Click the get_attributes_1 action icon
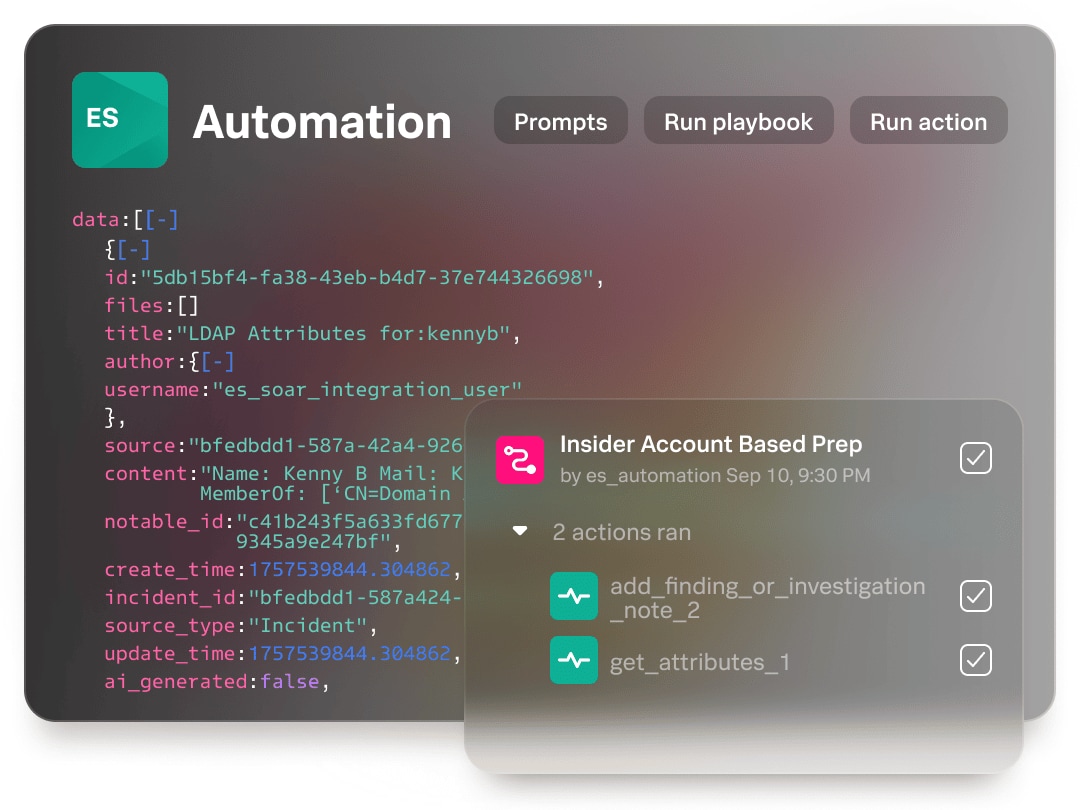This screenshot has height=810, width=1080. click(x=574, y=661)
